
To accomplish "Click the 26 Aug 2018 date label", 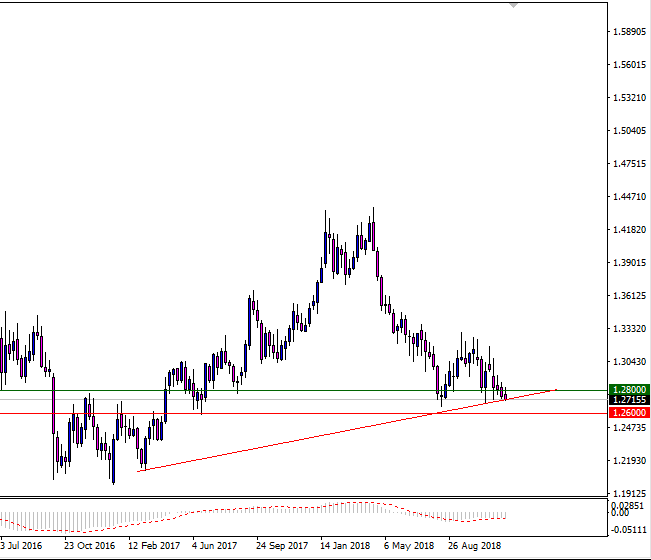I will tap(475, 545).
